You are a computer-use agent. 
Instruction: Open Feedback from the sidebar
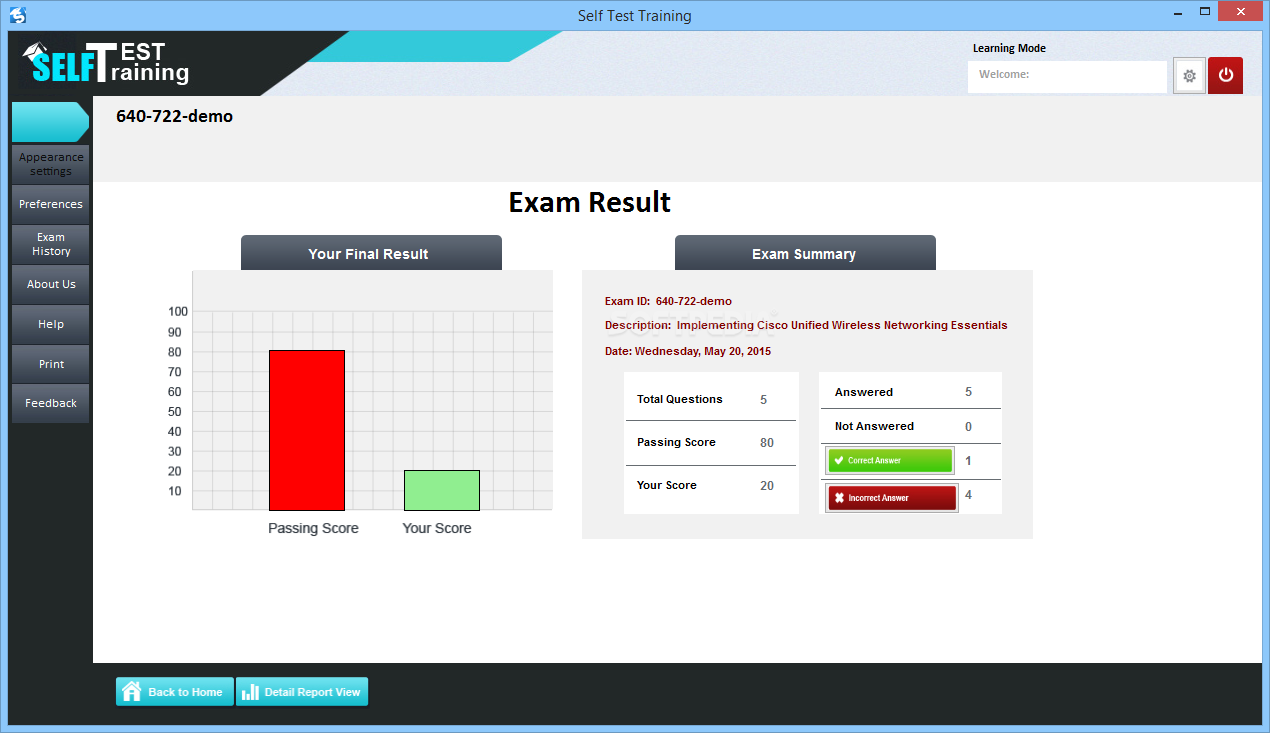(x=51, y=403)
